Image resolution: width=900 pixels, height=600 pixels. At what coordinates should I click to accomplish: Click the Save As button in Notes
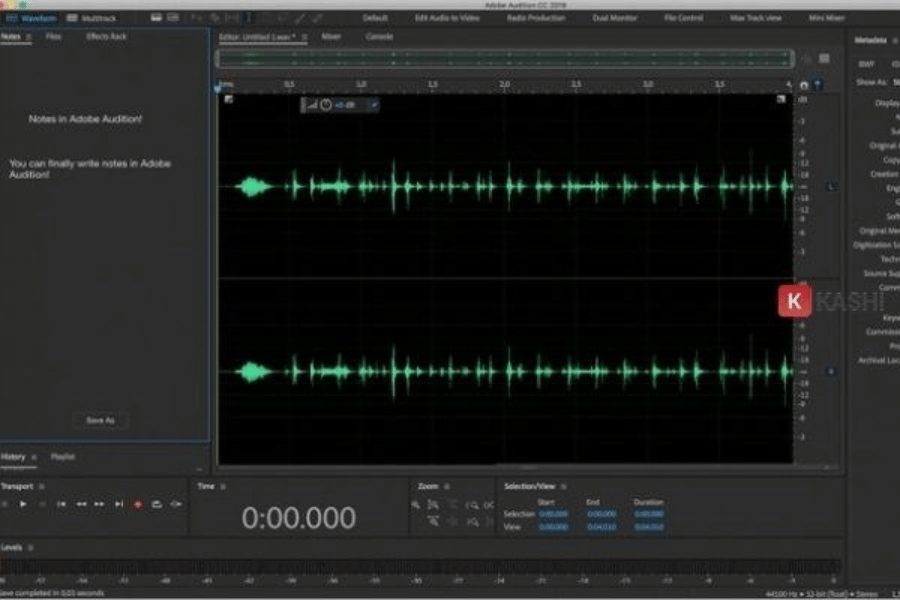(x=100, y=421)
